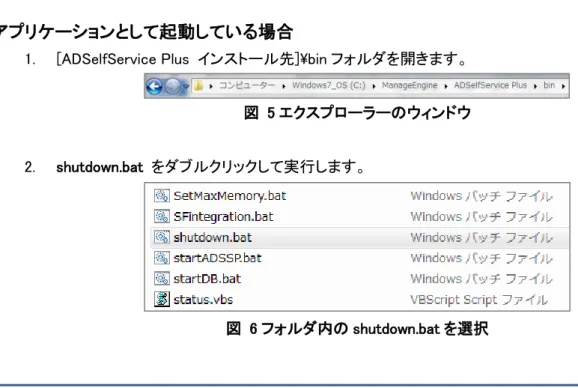
Task: Select Windows7_OS (C:) breadcrumb segment
Action: click(x=329, y=85)
